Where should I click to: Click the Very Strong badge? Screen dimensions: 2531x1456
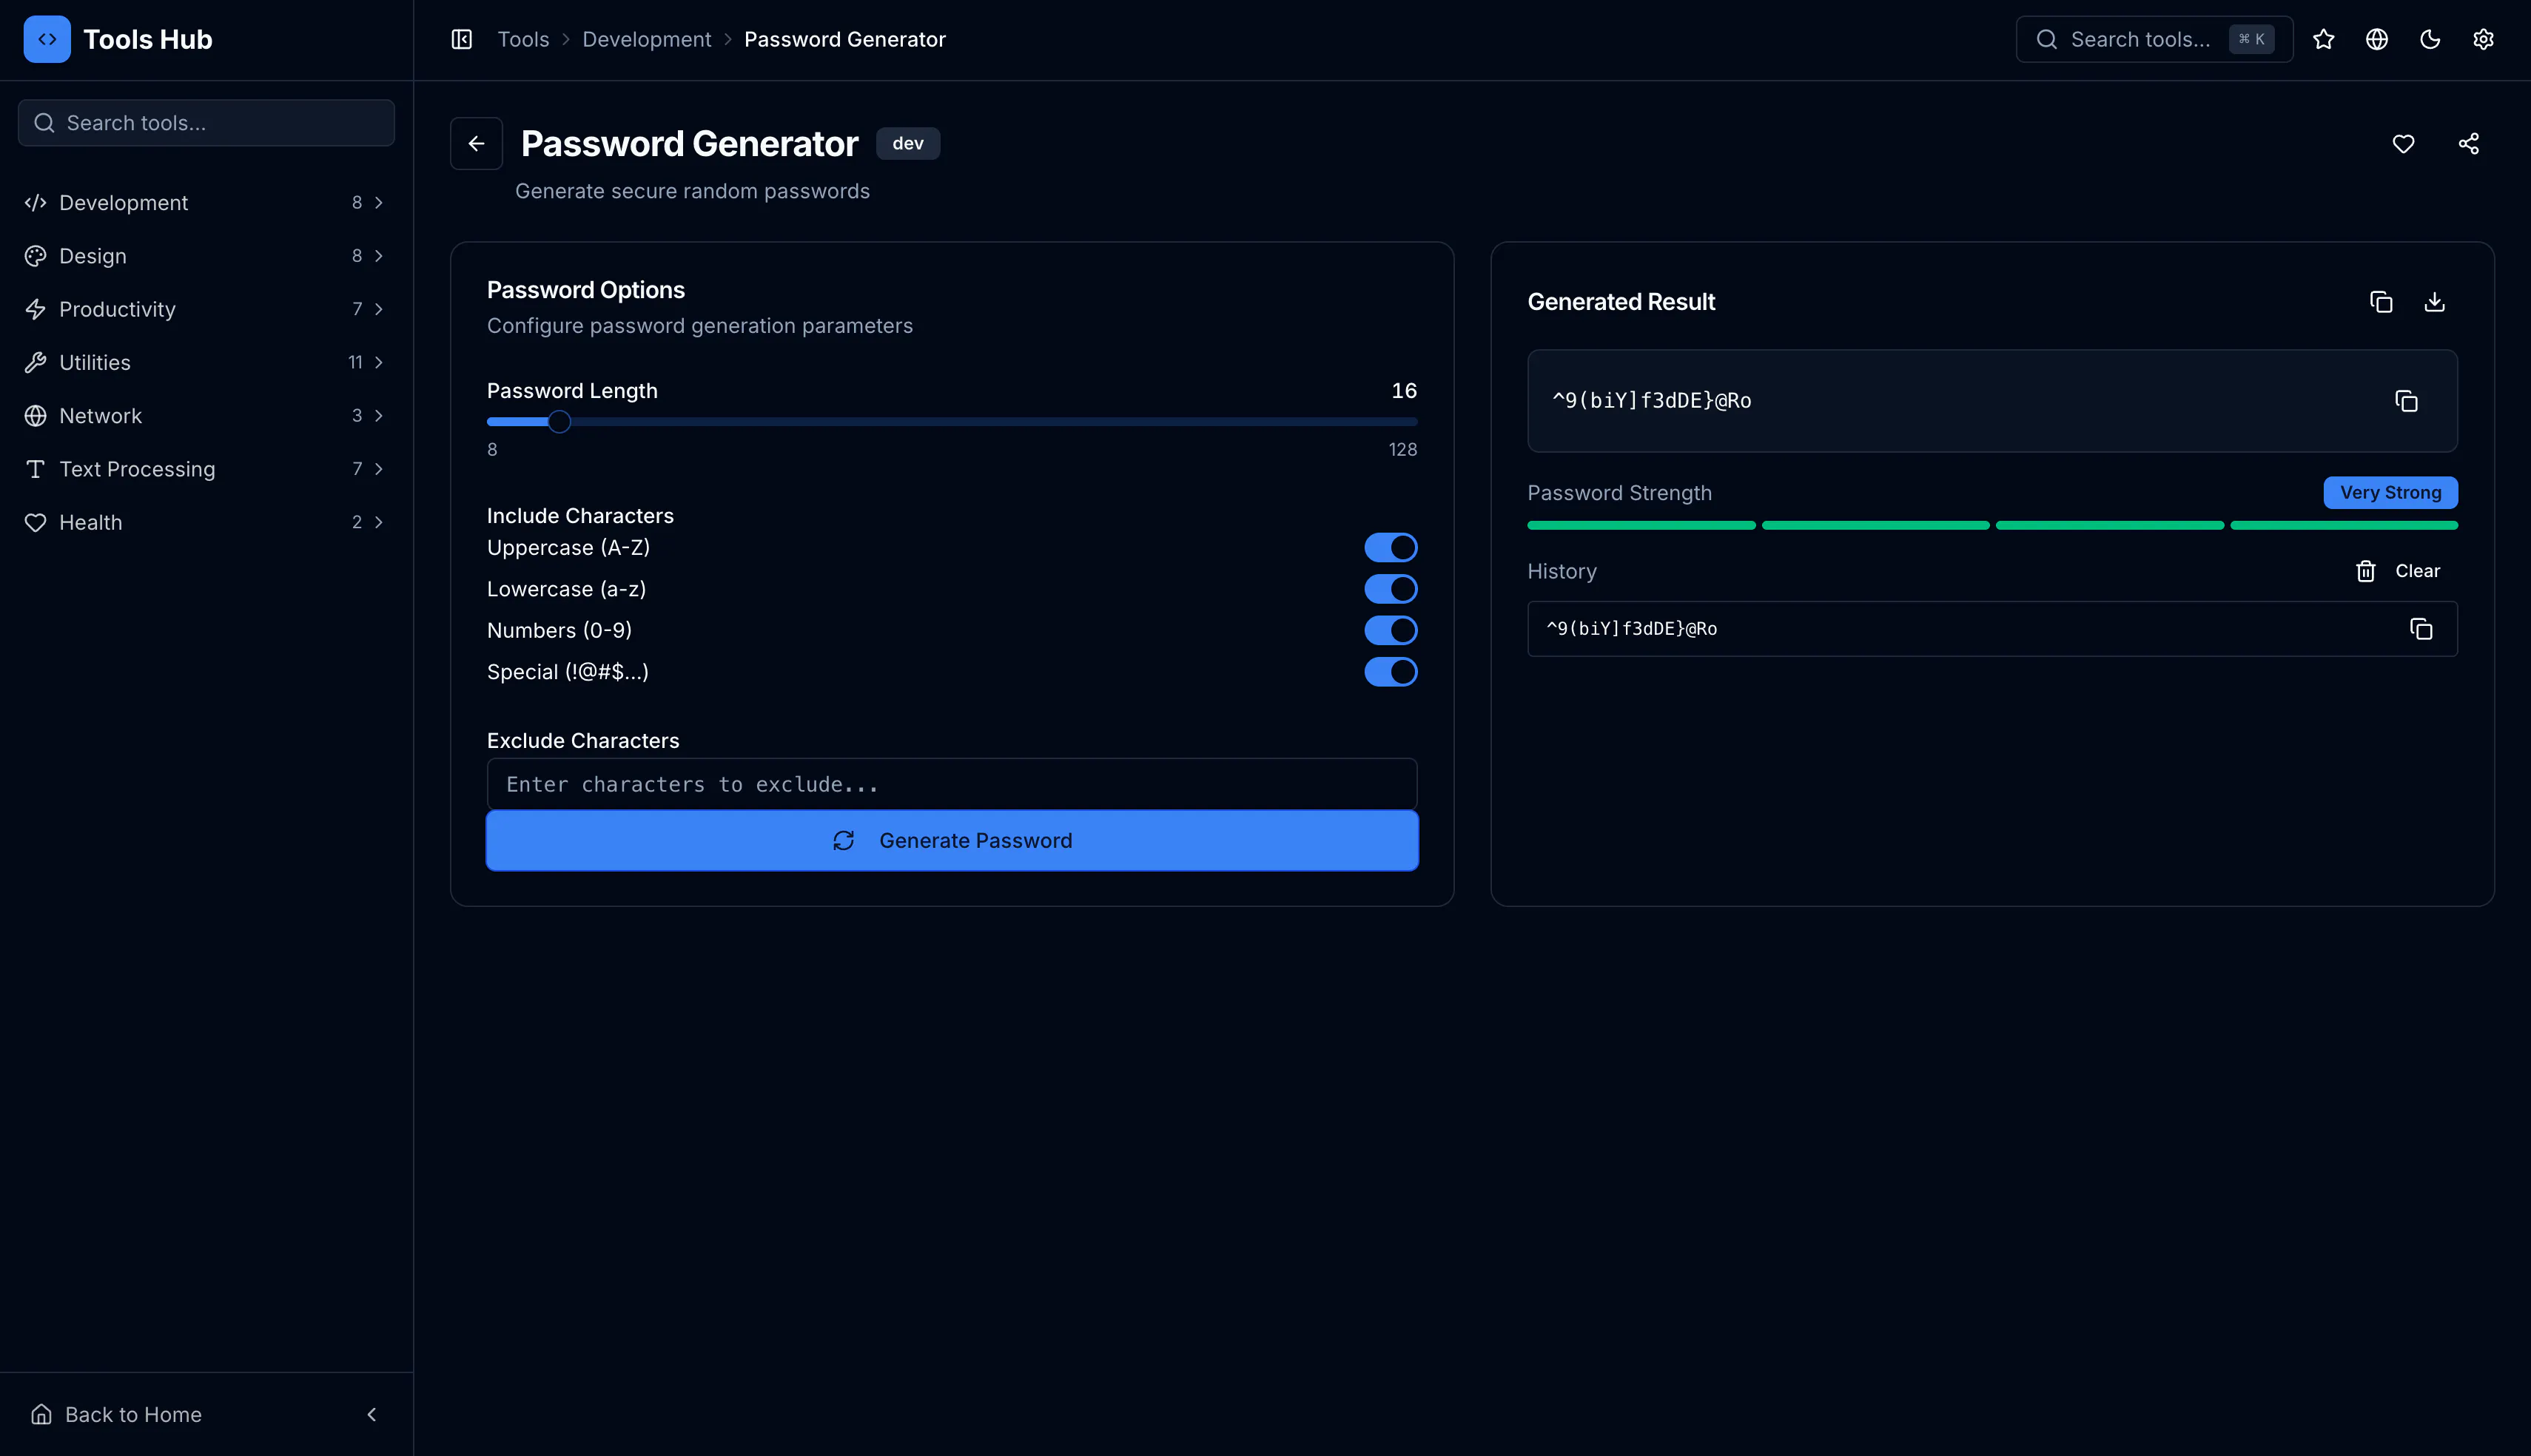click(x=2390, y=493)
